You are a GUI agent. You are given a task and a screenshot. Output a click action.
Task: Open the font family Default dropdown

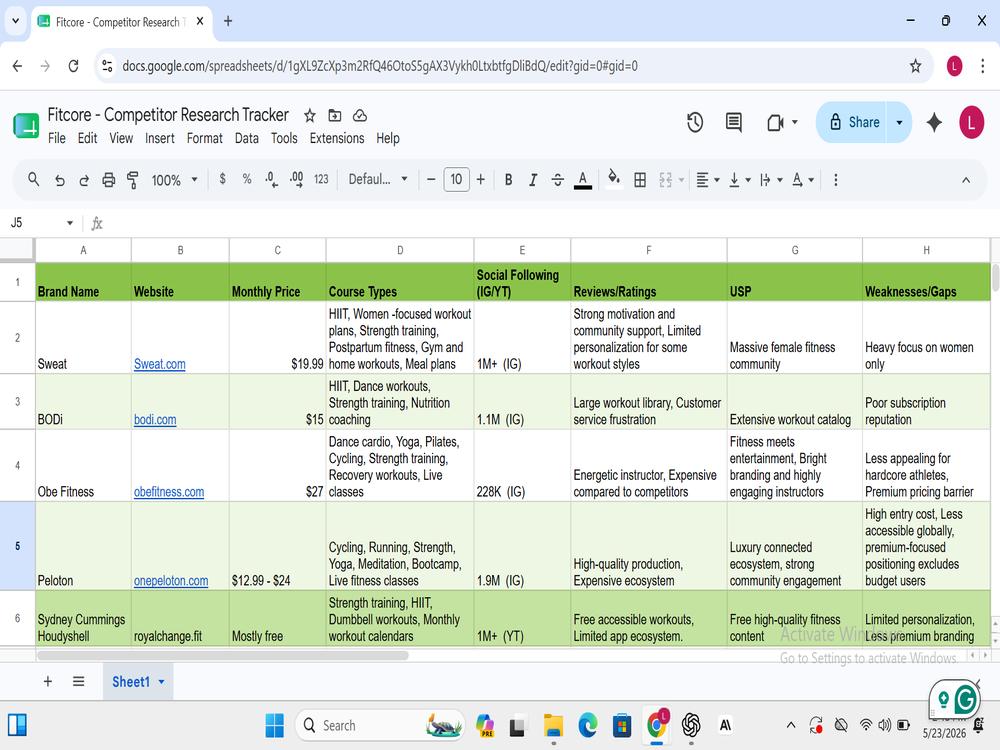pyautogui.click(x=378, y=179)
